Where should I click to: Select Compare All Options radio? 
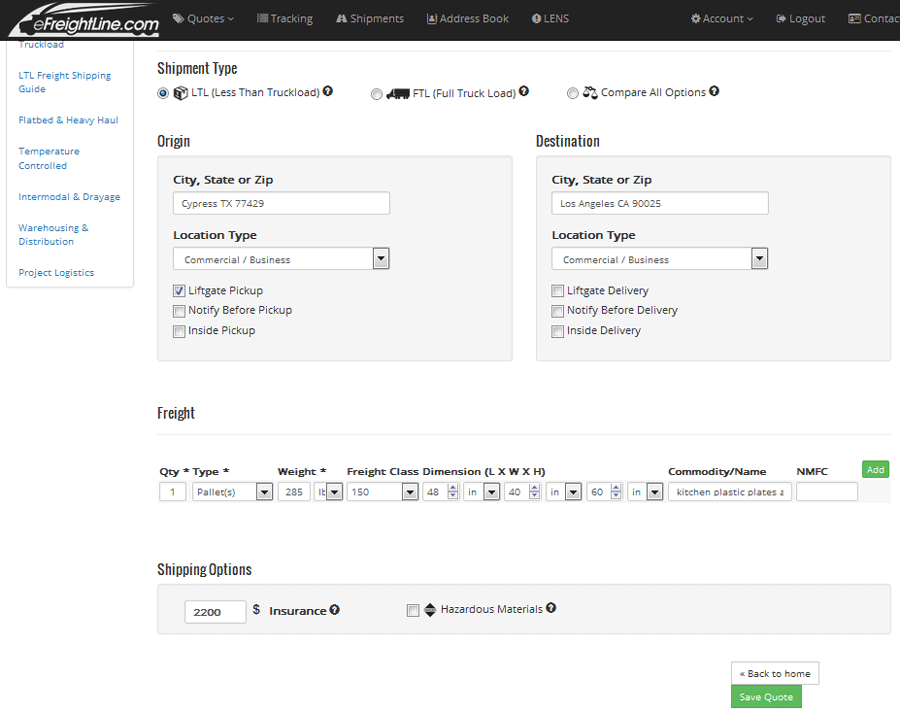coord(572,93)
